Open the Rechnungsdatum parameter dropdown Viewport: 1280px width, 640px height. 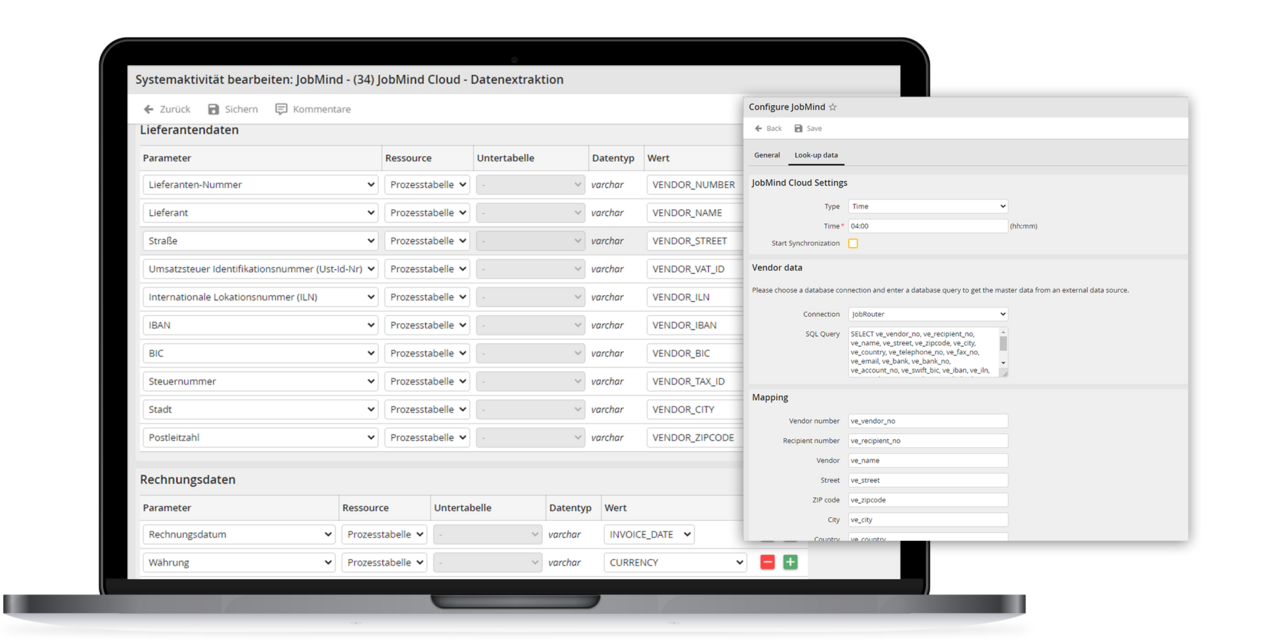tap(239, 534)
